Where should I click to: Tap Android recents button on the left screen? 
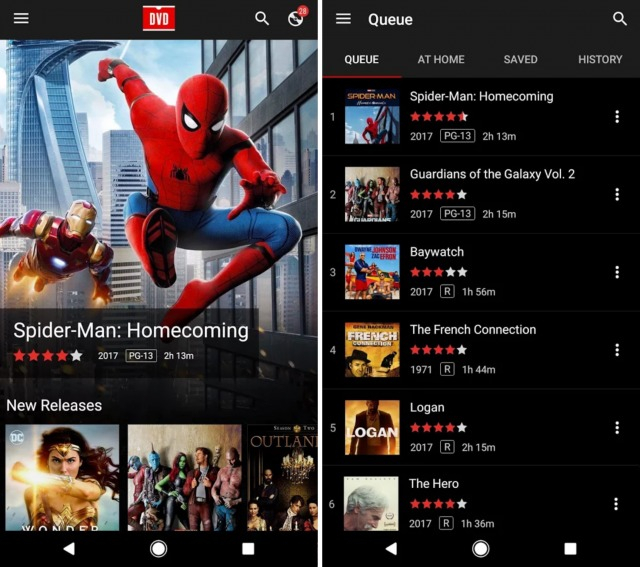(248, 549)
